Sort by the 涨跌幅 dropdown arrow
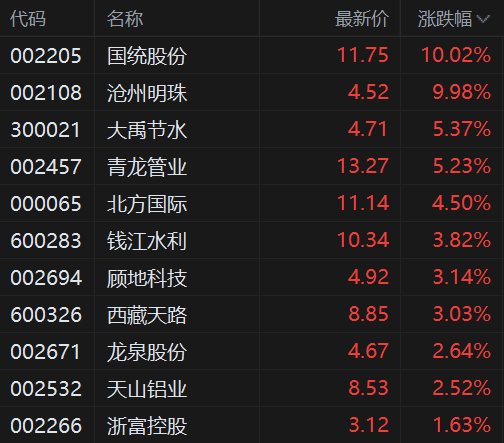 (483, 19)
